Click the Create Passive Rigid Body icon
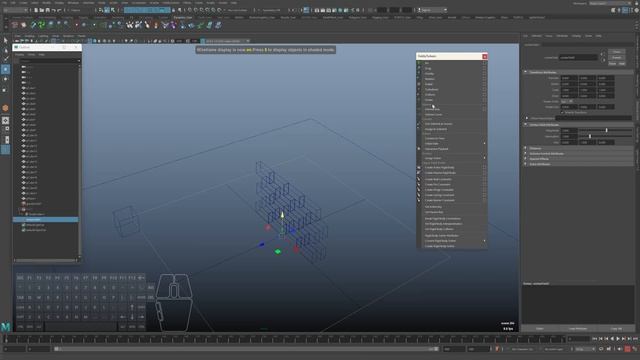 coord(419,173)
